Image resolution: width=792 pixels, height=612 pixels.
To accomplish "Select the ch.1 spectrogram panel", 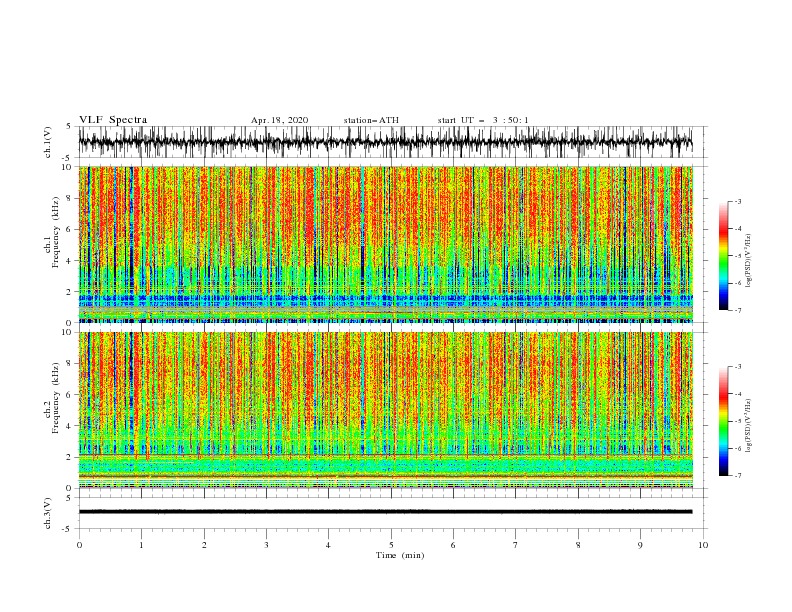I will point(385,244).
